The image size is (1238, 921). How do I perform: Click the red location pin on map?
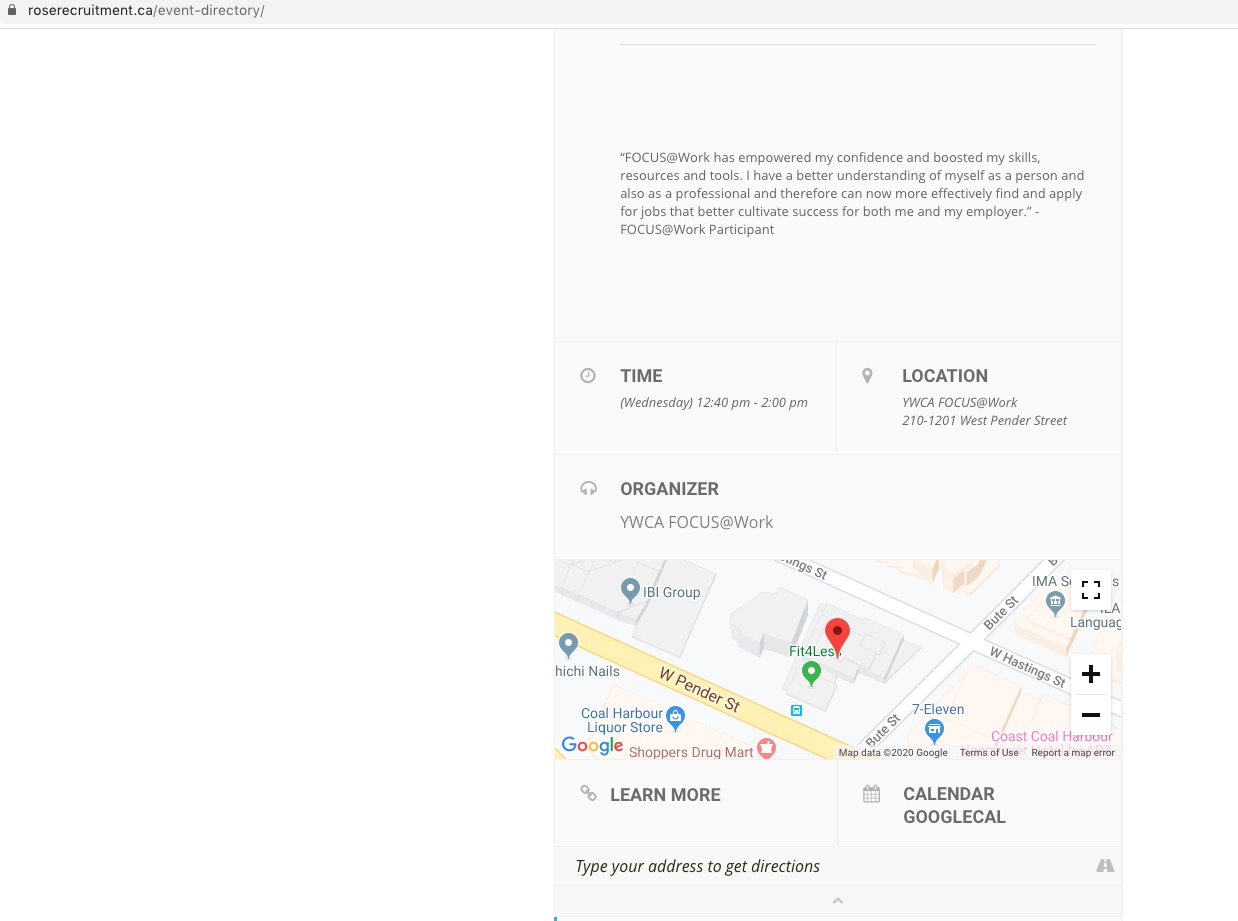pyautogui.click(x=836, y=635)
